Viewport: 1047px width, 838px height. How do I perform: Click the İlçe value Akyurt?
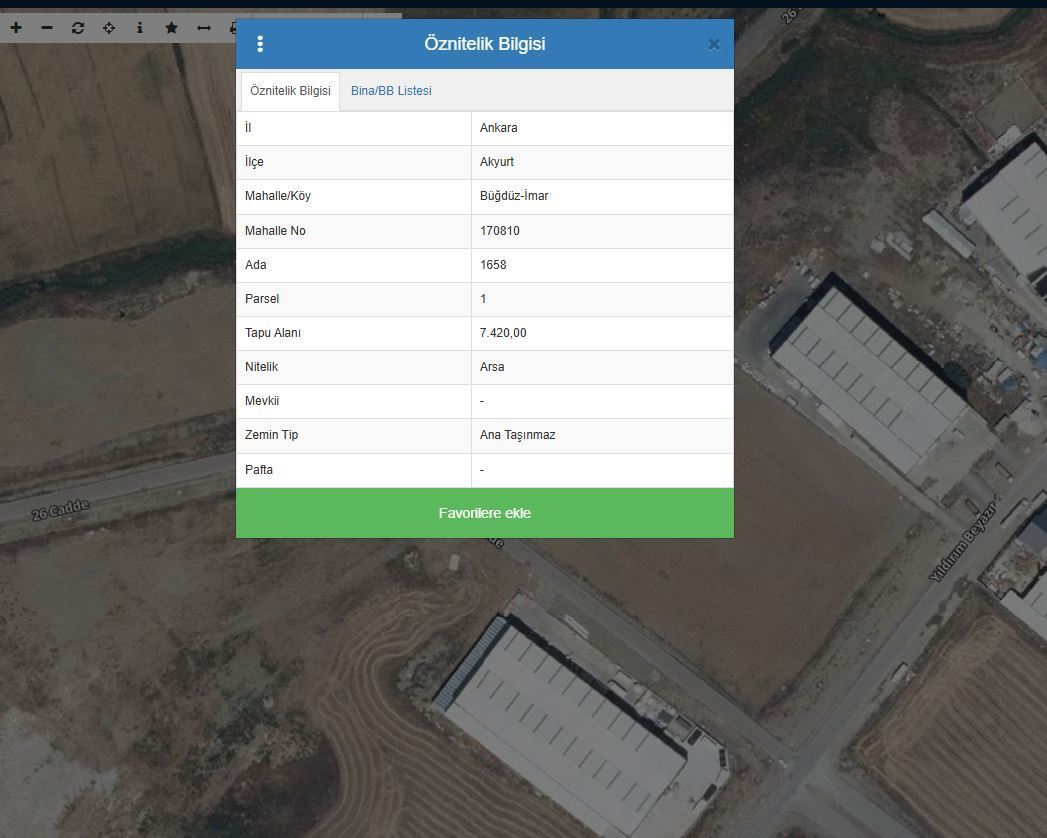[497, 162]
